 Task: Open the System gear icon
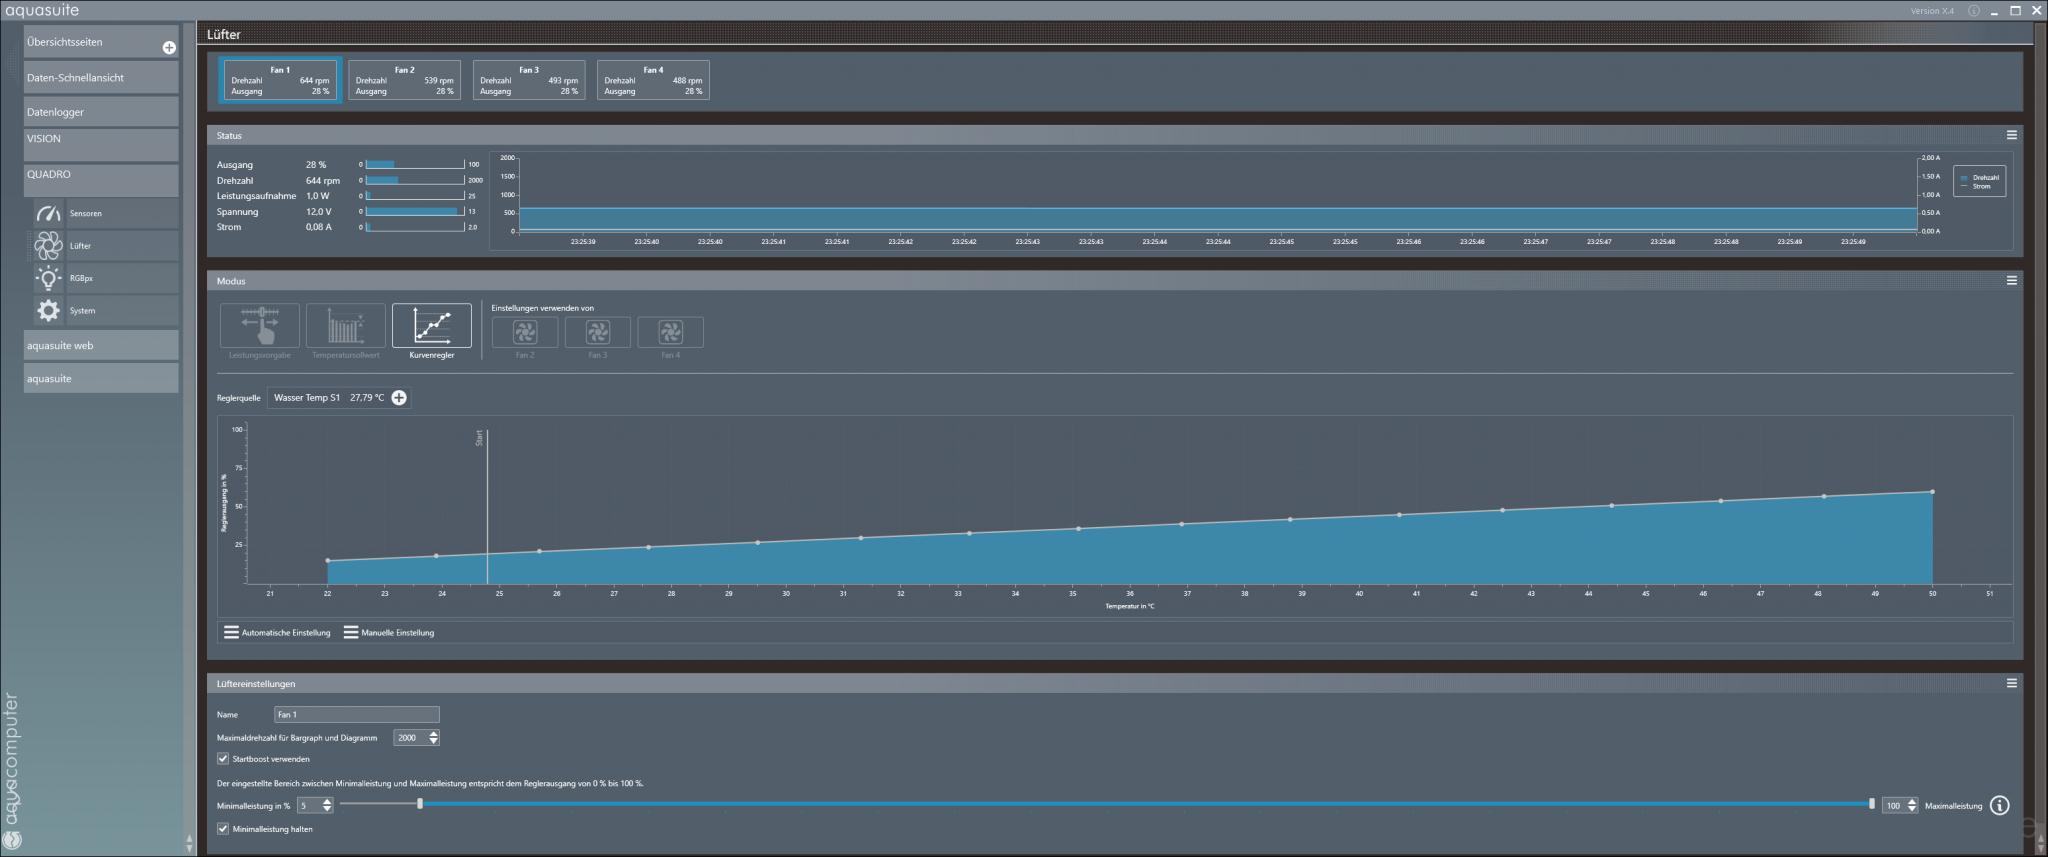48,310
